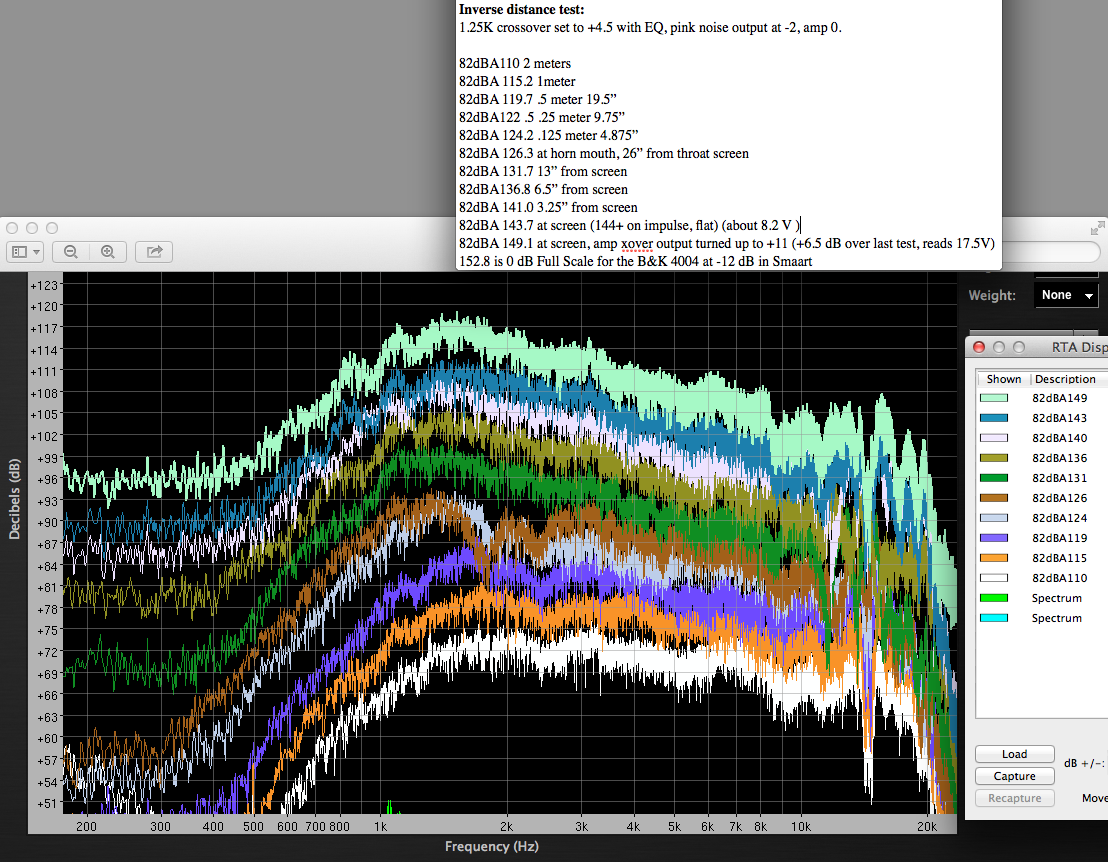Click the Capture button
The image size is (1108, 862).
[x=1014, y=776]
